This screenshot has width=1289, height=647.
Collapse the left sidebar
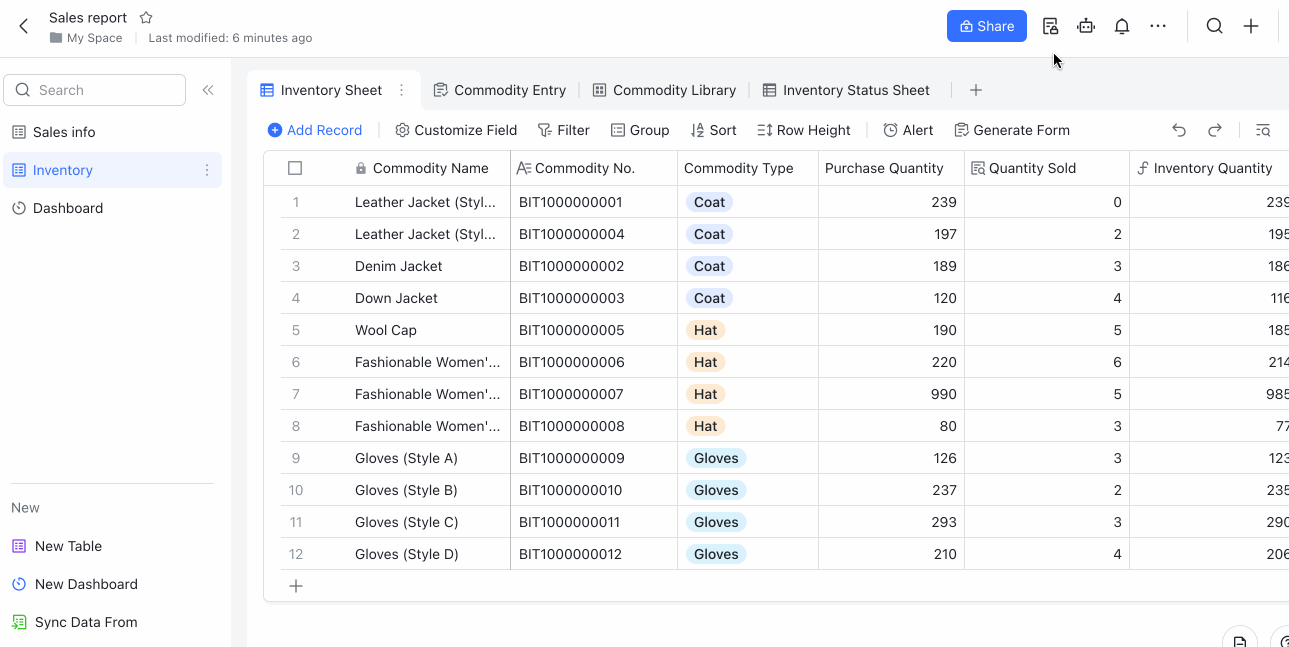point(208,89)
